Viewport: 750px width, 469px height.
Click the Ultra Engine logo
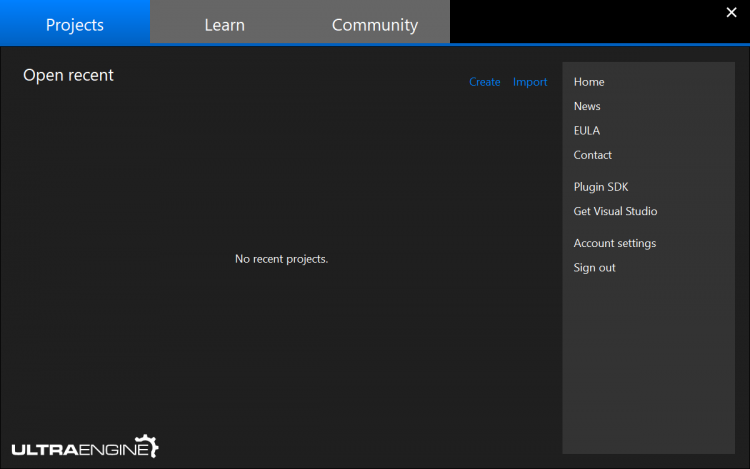pos(85,447)
